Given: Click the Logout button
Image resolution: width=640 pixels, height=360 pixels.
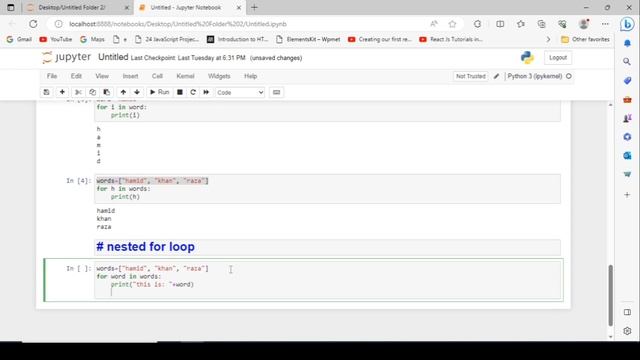Looking at the screenshot, I should (558, 58).
